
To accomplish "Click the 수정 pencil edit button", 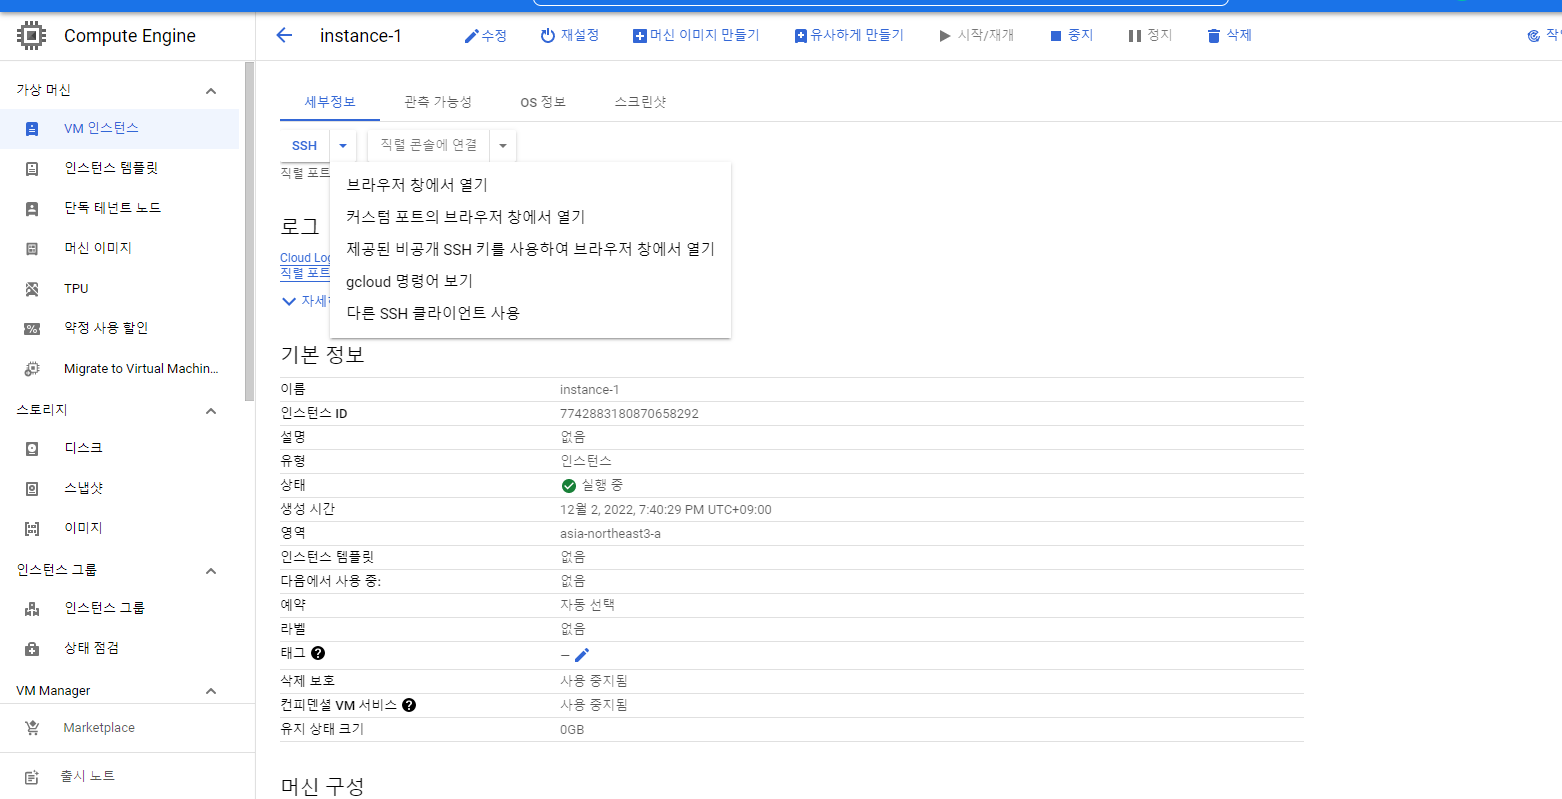I will click(485, 35).
